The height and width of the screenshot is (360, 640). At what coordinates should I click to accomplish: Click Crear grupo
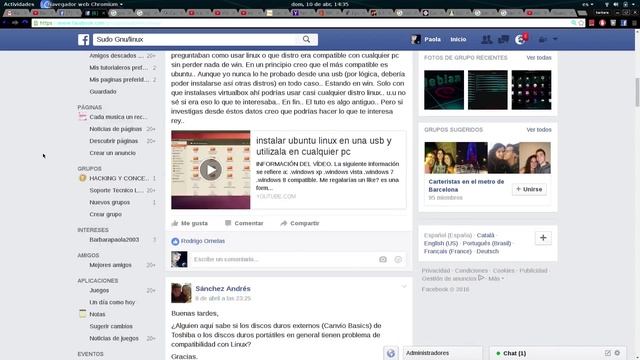(105, 214)
